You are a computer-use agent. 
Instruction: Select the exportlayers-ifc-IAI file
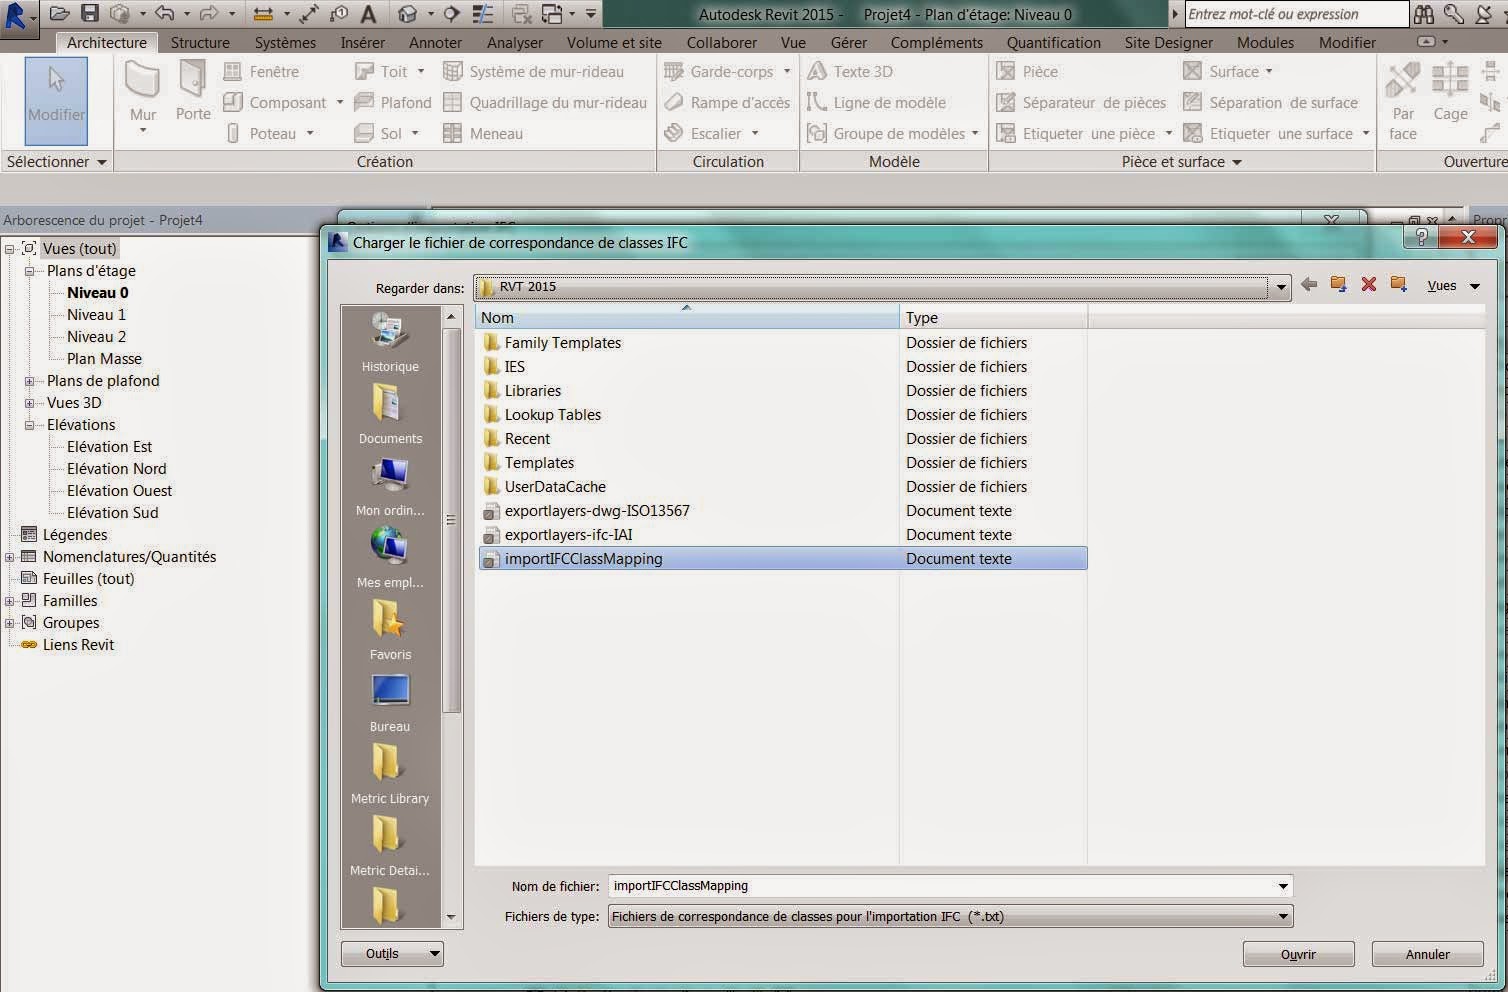click(568, 535)
